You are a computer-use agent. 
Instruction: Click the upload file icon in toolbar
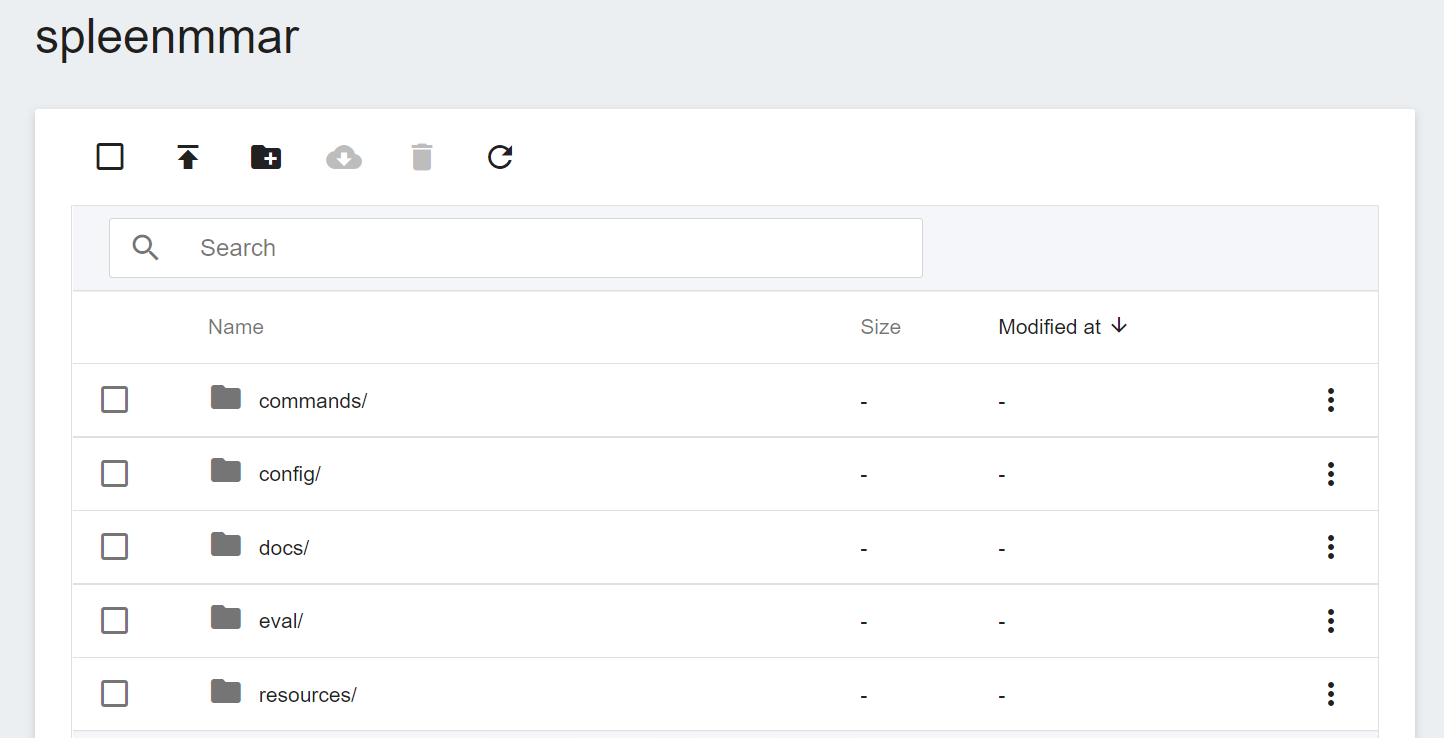pos(188,157)
